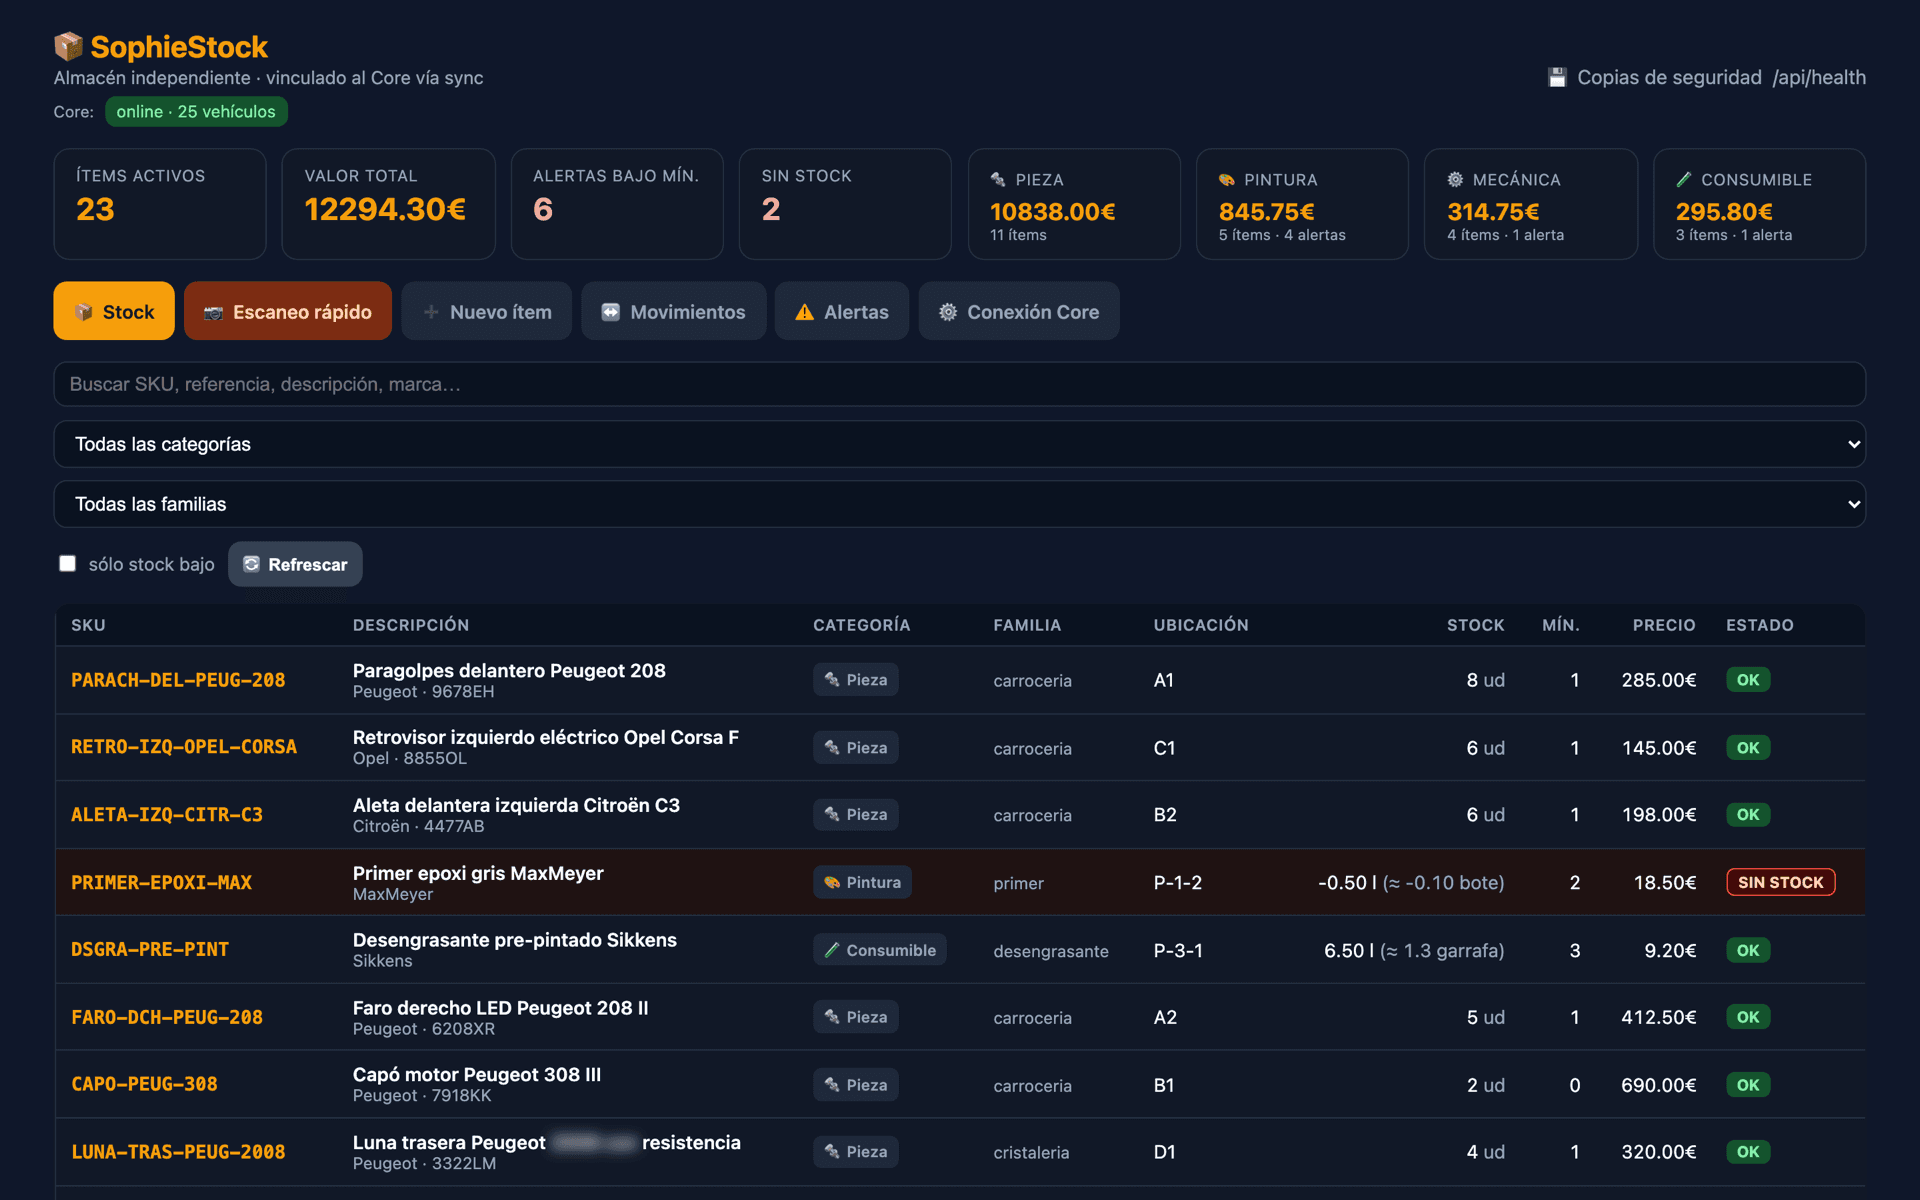Open the Alertas tab
This screenshot has height=1200, width=1920.
[x=842, y=312]
